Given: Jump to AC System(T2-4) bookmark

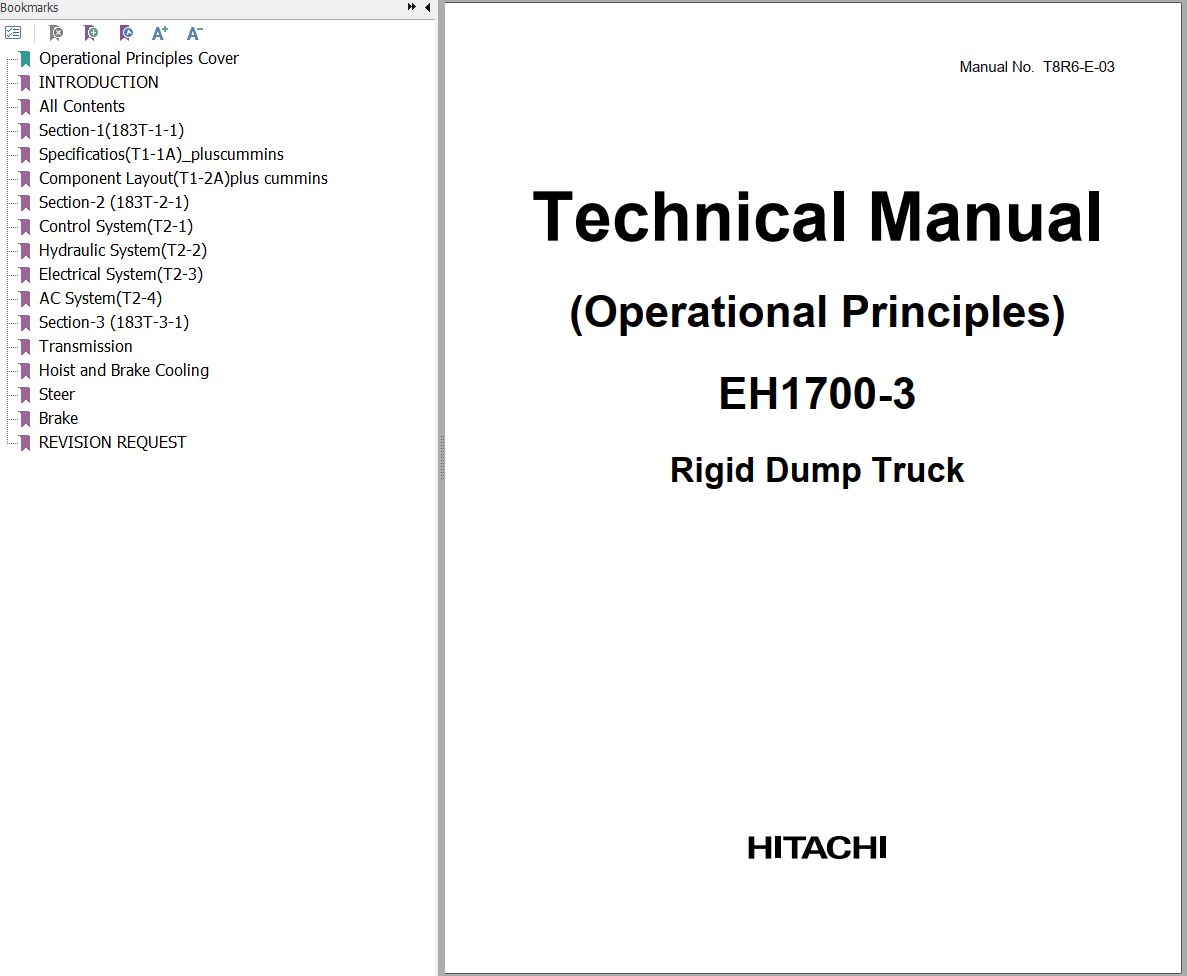Looking at the screenshot, I should [100, 298].
